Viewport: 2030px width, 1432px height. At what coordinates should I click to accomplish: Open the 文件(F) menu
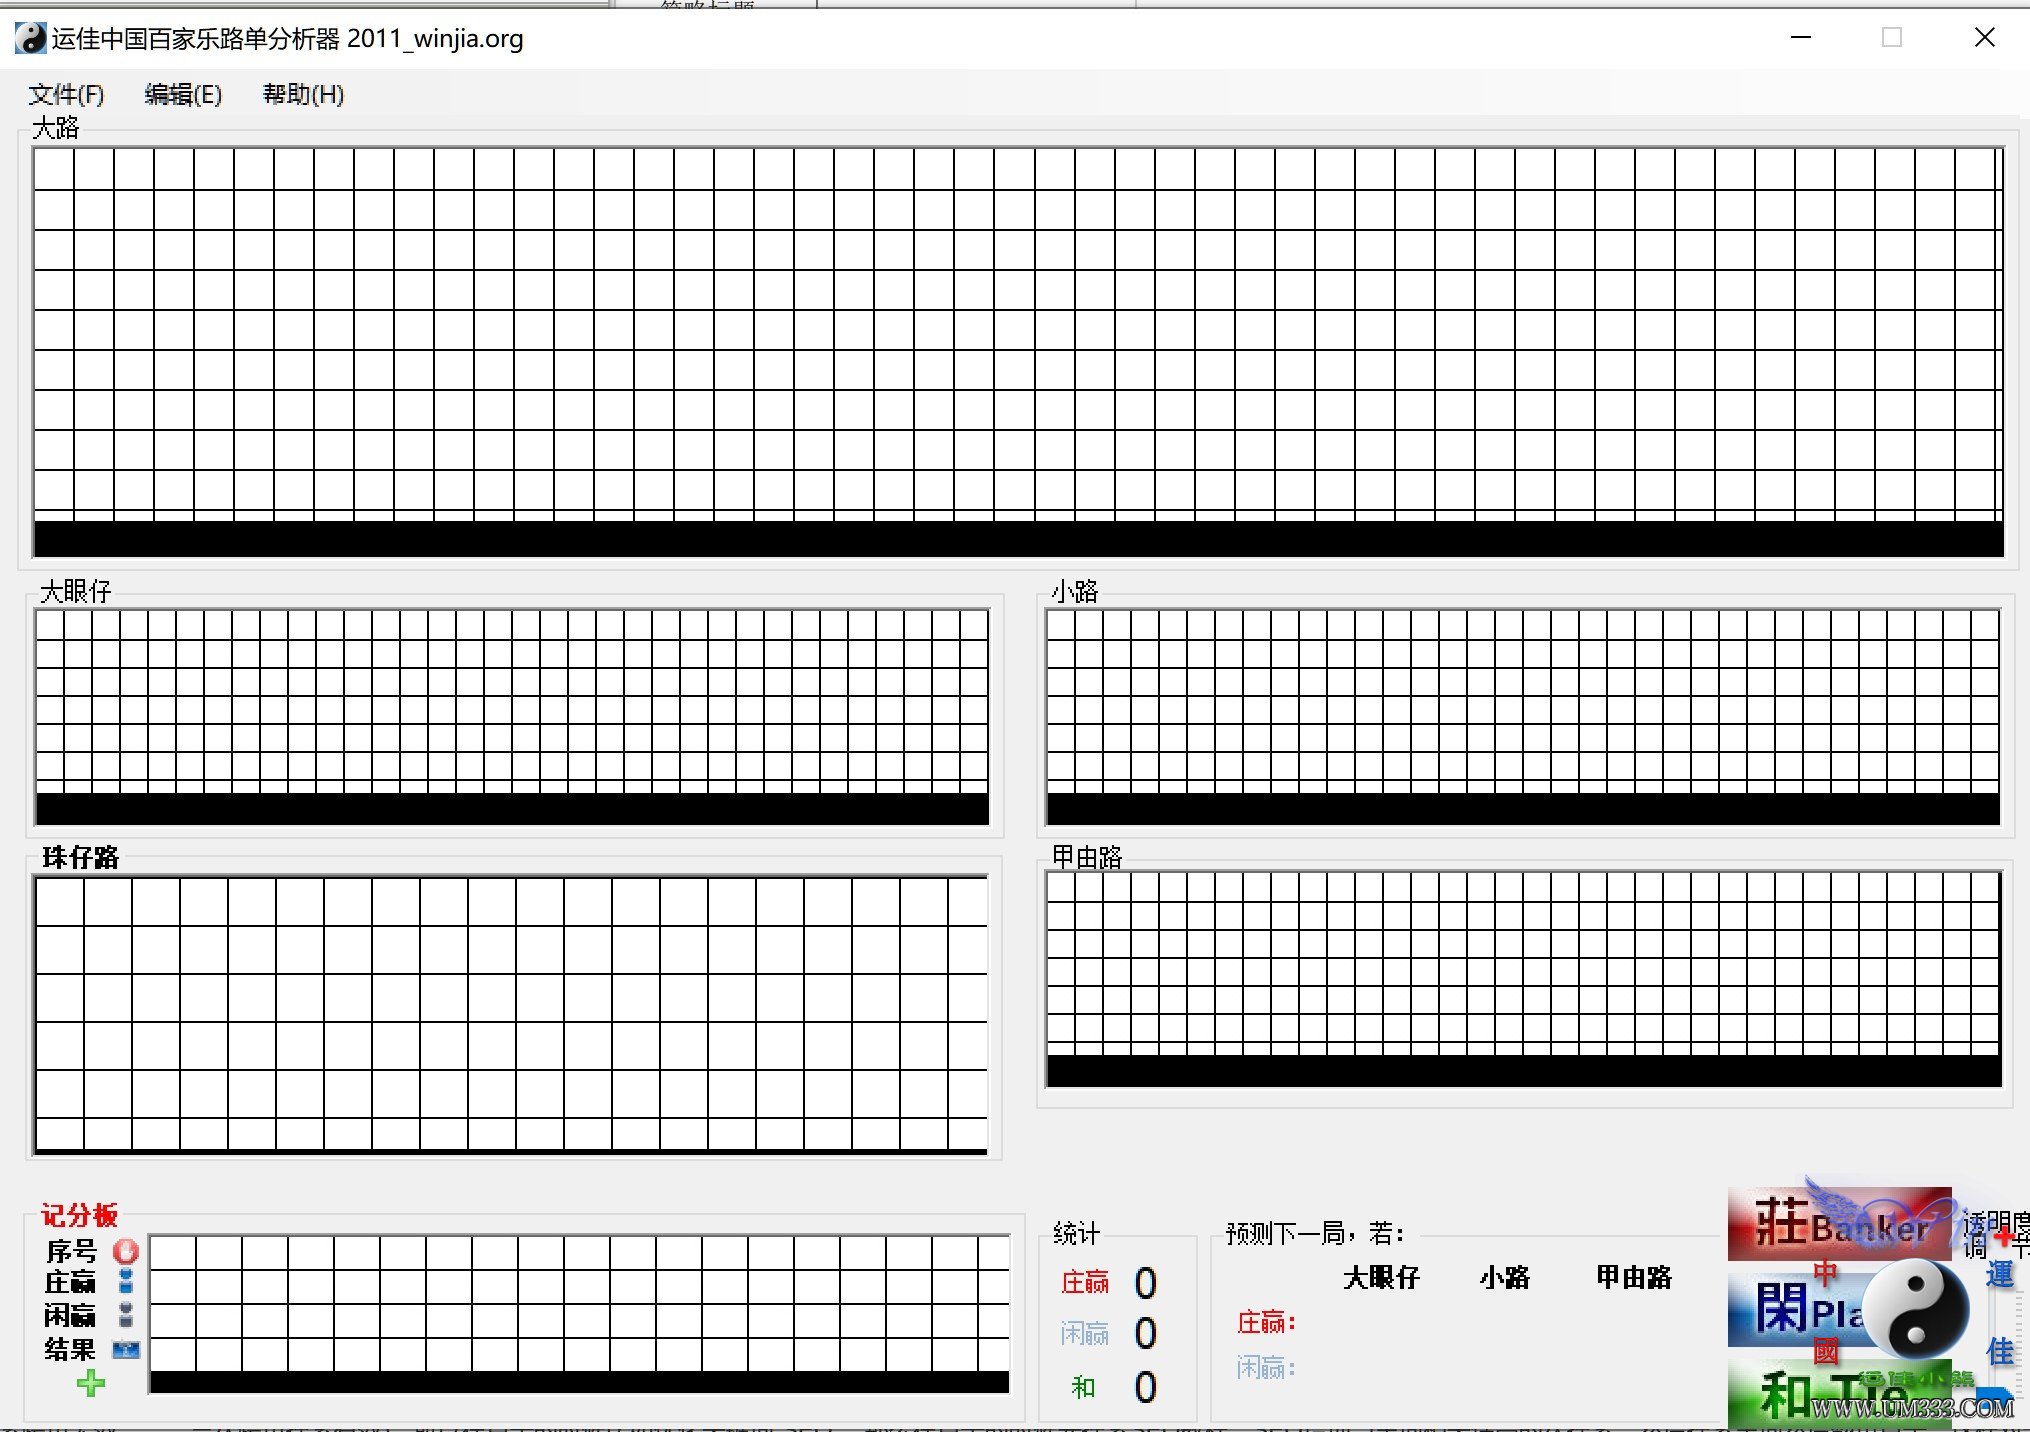(66, 95)
